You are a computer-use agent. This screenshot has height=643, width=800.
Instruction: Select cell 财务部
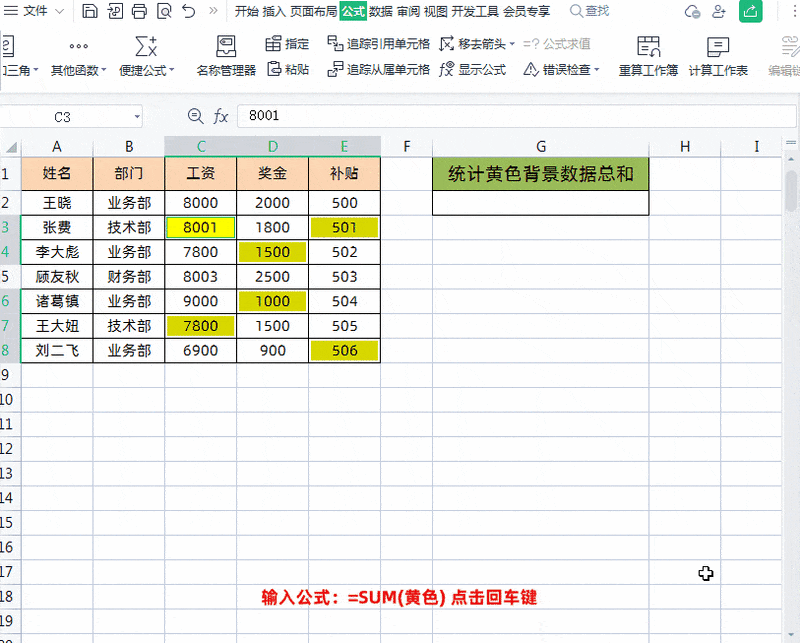click(129, 277)
